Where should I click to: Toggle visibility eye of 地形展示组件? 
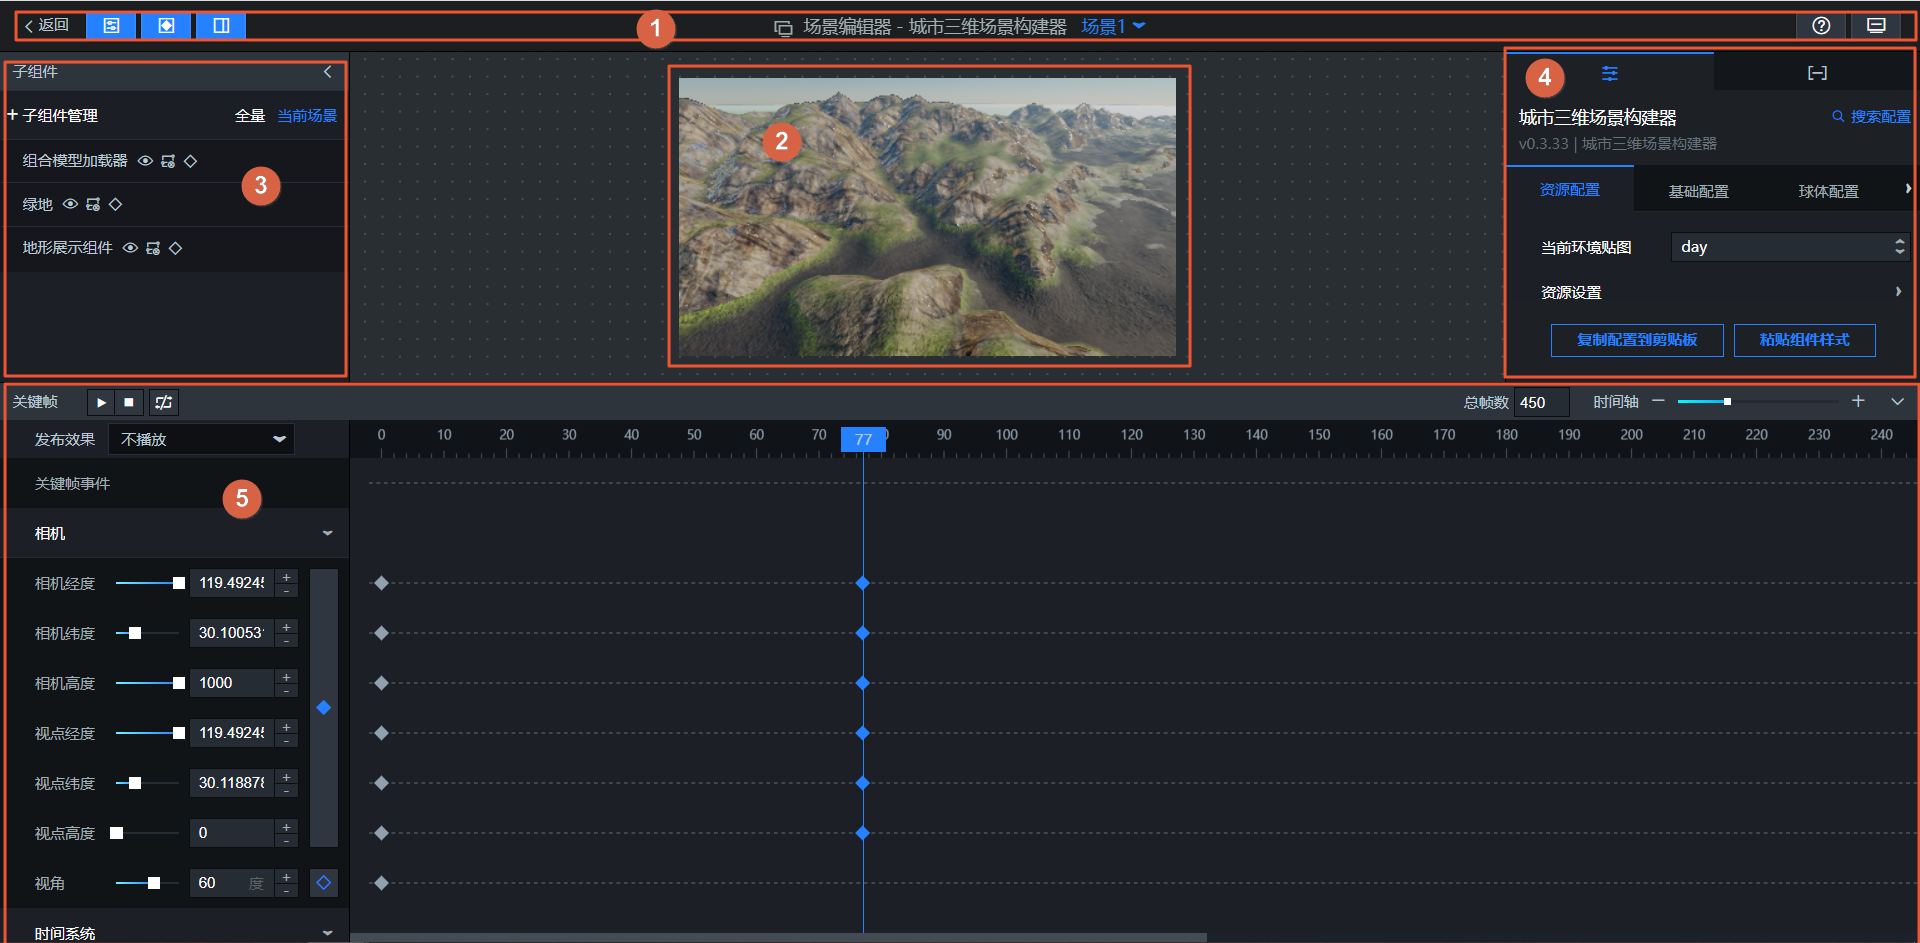130,248
